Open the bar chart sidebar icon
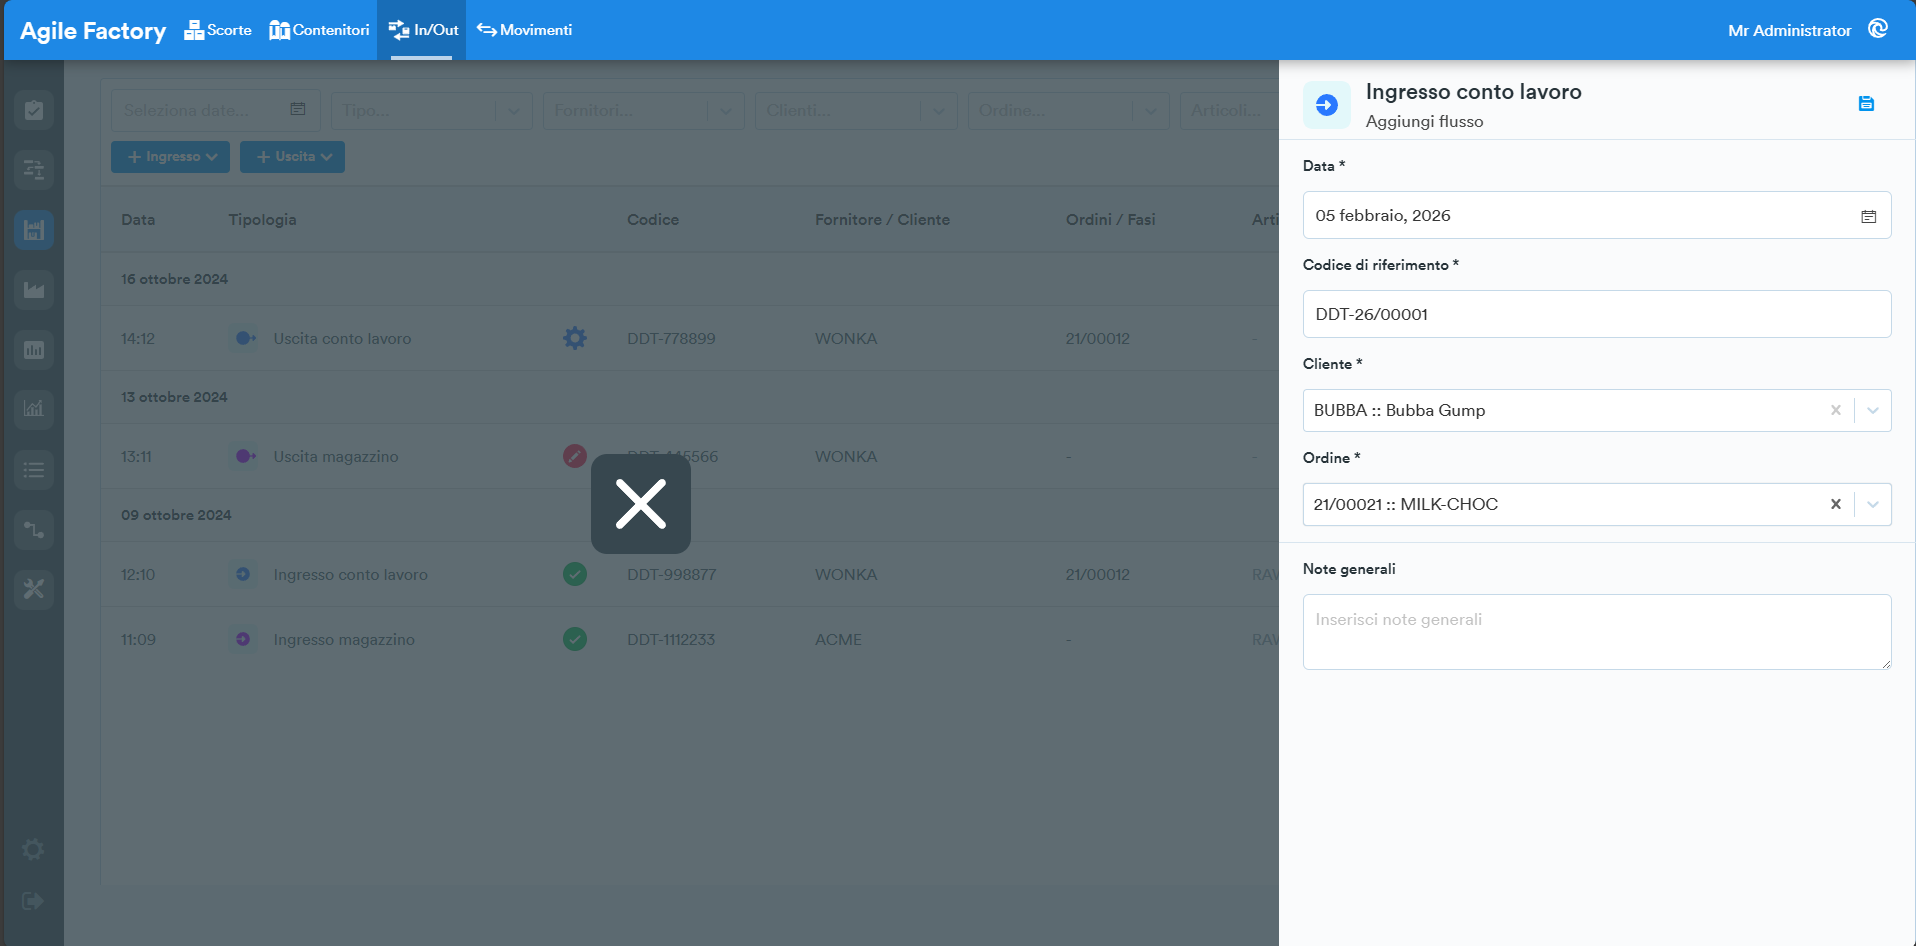The image size is (1916, 946). (x=34, y=350)
